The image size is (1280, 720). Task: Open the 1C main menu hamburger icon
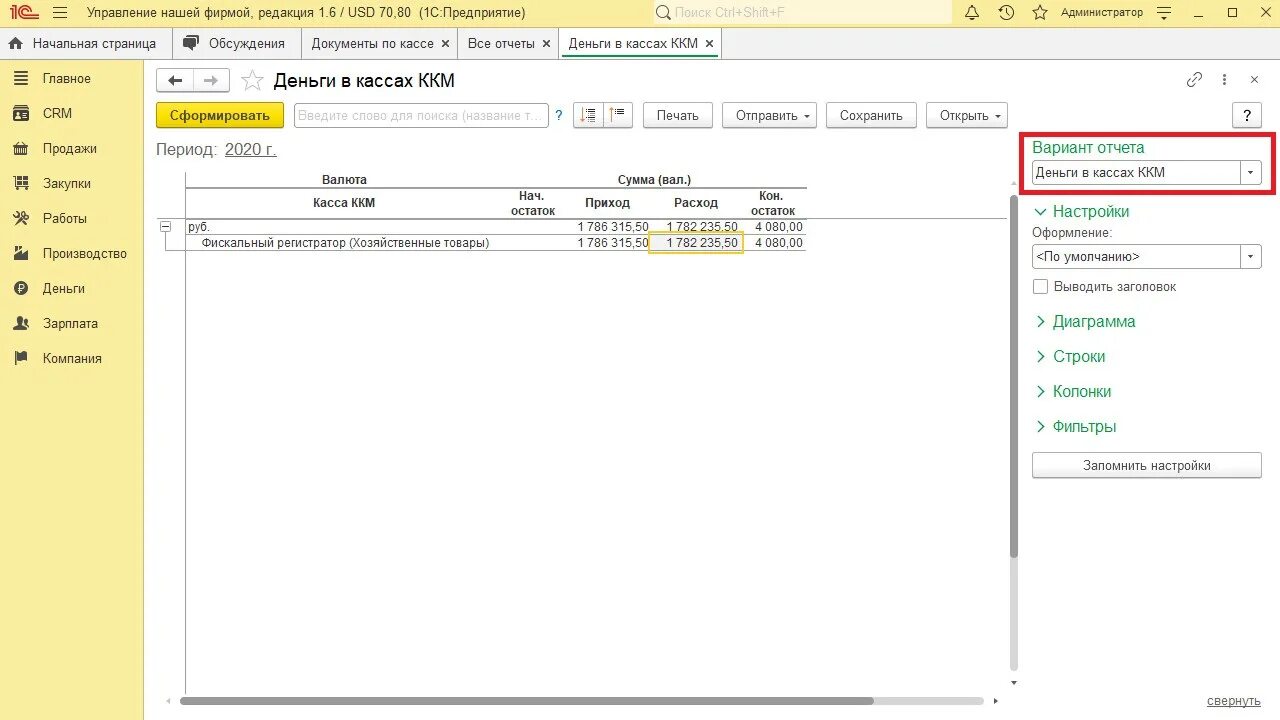(x=60, y=13)
